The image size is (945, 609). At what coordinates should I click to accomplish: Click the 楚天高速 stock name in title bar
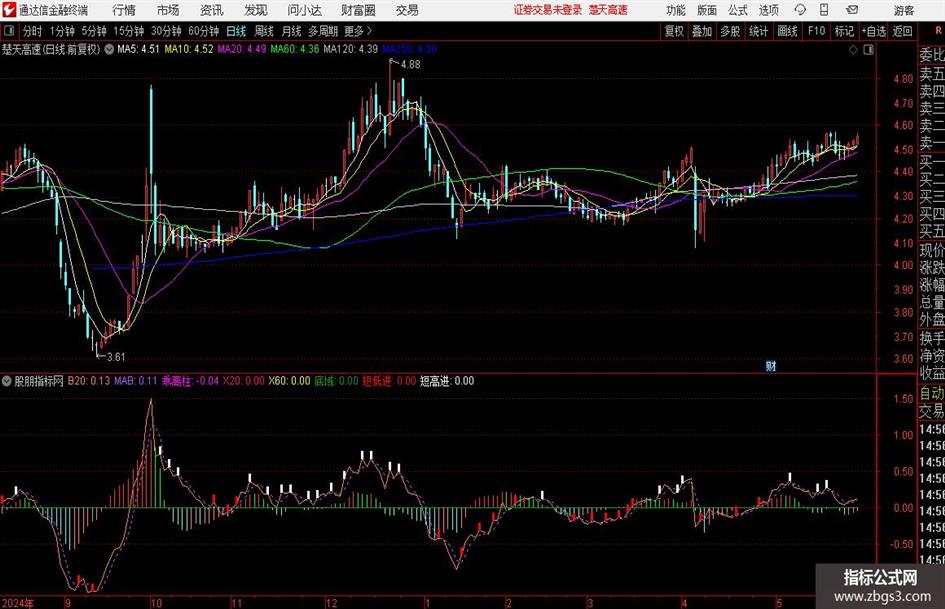[x=608, y=10]
